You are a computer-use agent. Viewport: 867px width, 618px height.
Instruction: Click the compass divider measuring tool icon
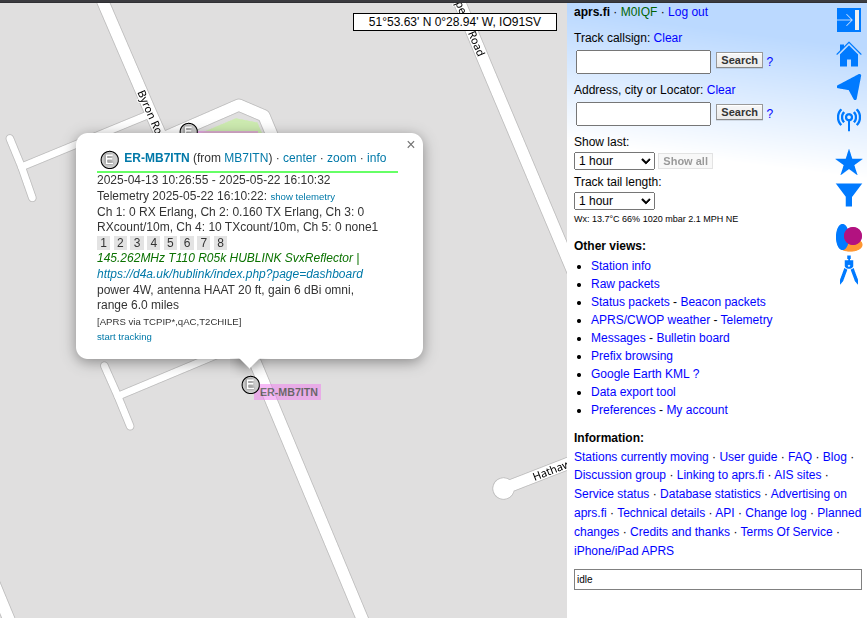coord(848,270)
